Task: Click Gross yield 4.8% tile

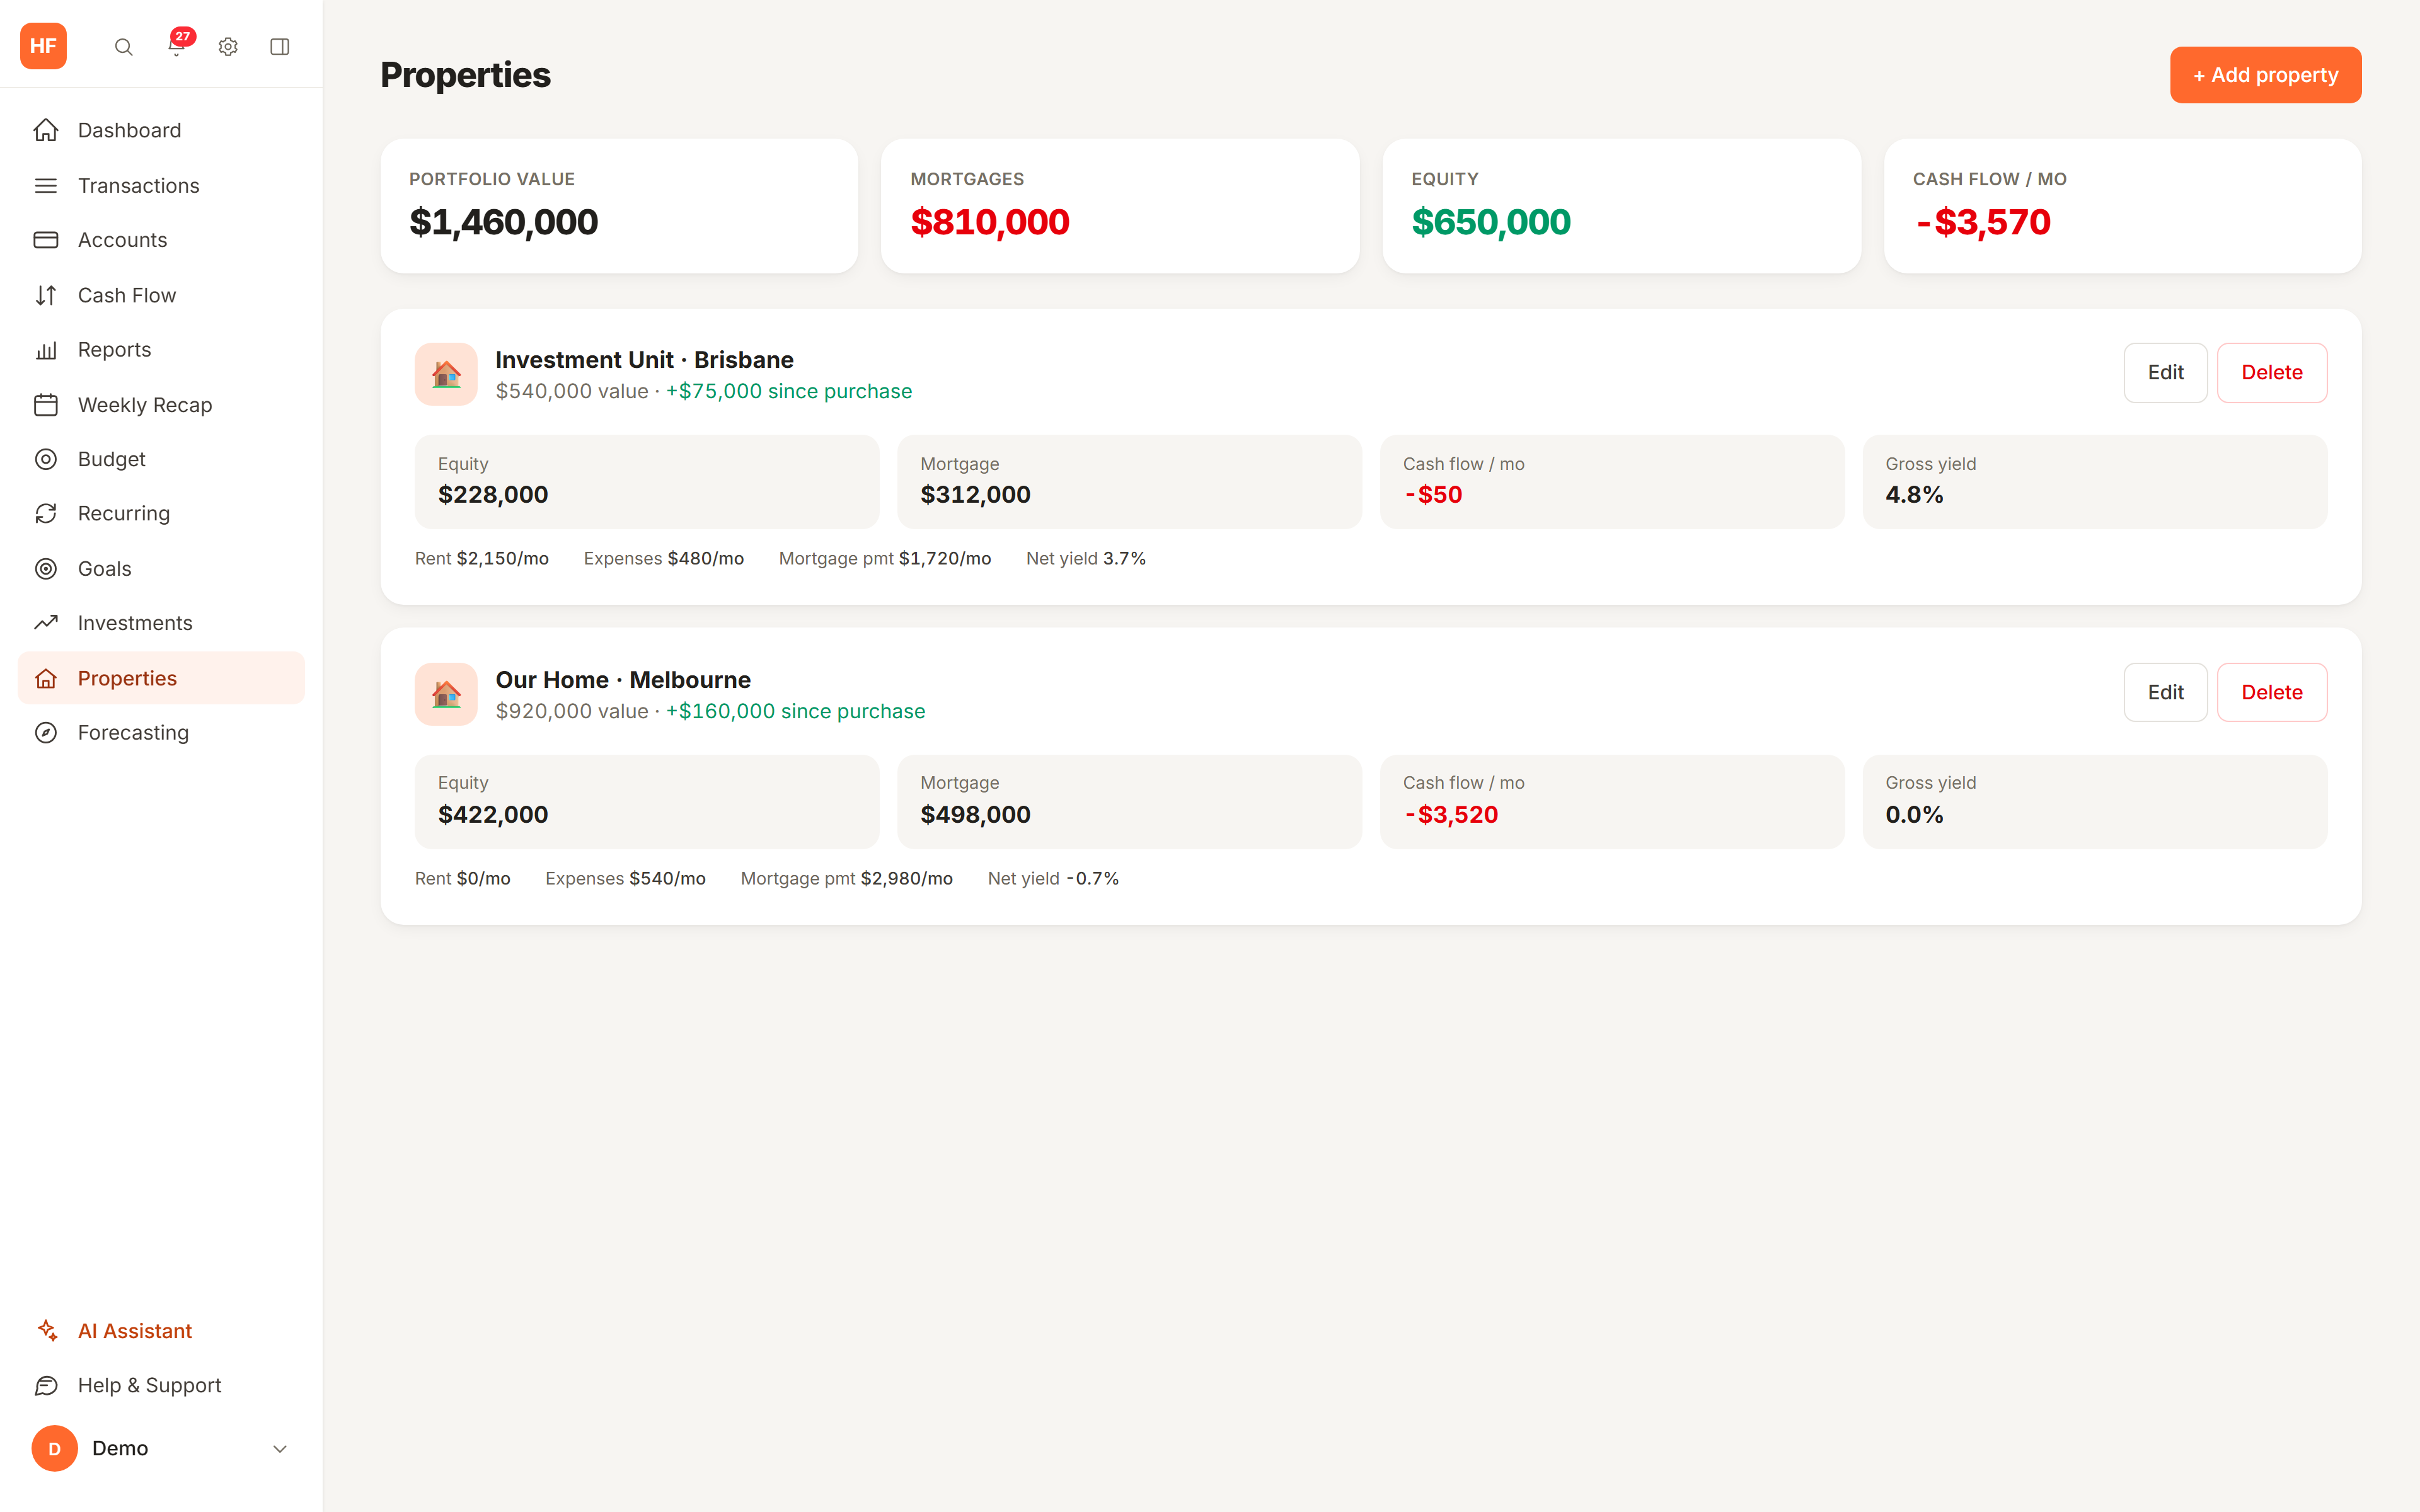Action: tap(2095, 481)
